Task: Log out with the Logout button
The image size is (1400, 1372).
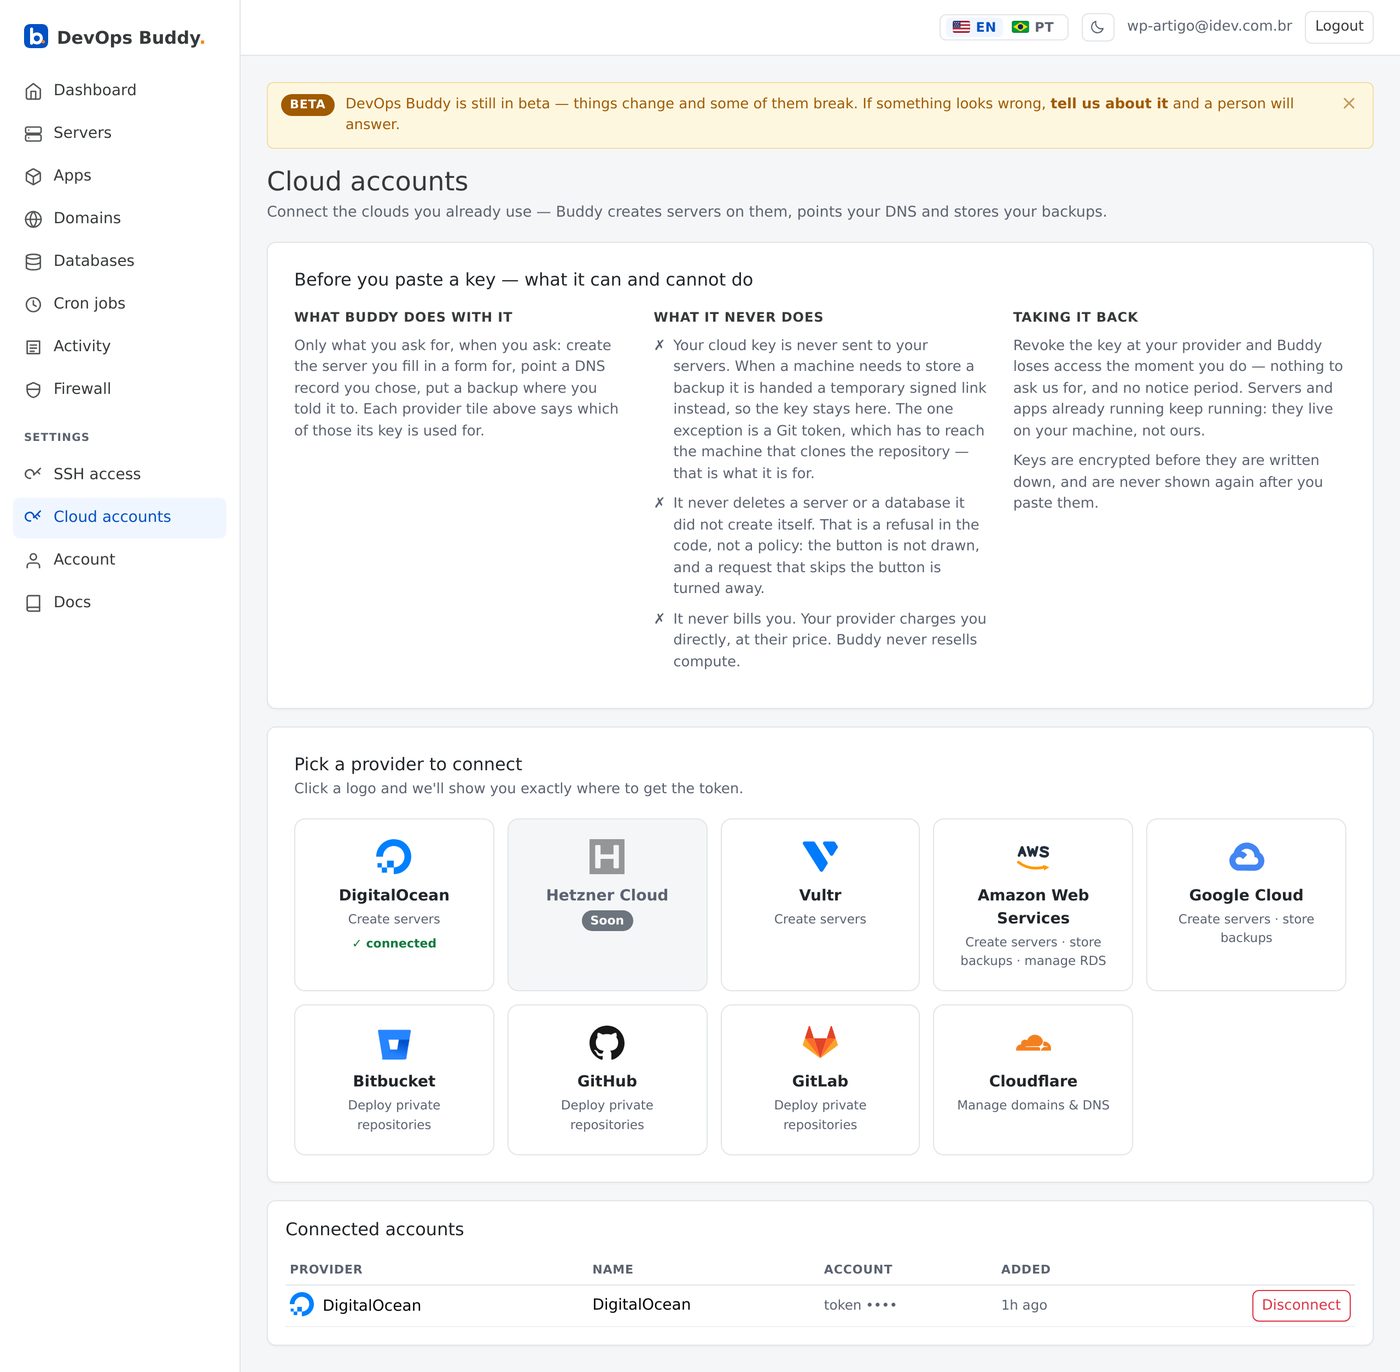Action: coord(1339,27)
